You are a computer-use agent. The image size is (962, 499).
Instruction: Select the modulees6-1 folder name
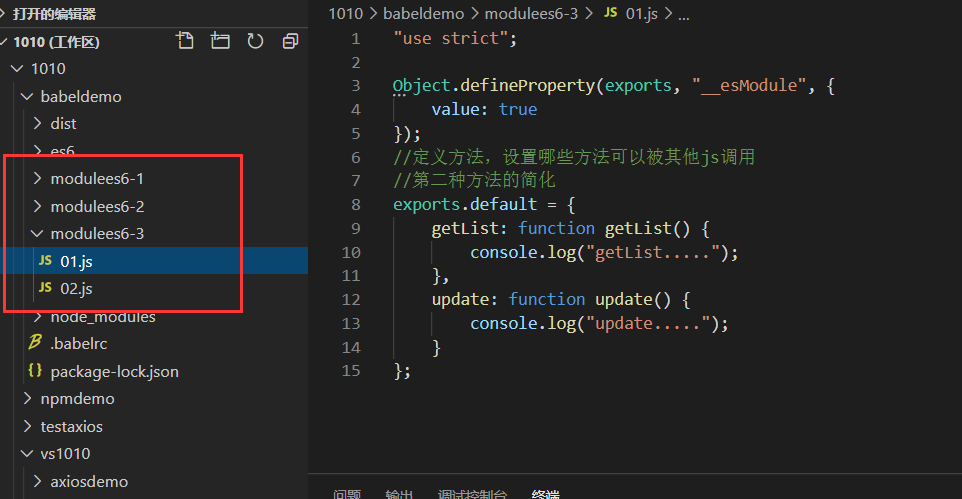(97, 179)
